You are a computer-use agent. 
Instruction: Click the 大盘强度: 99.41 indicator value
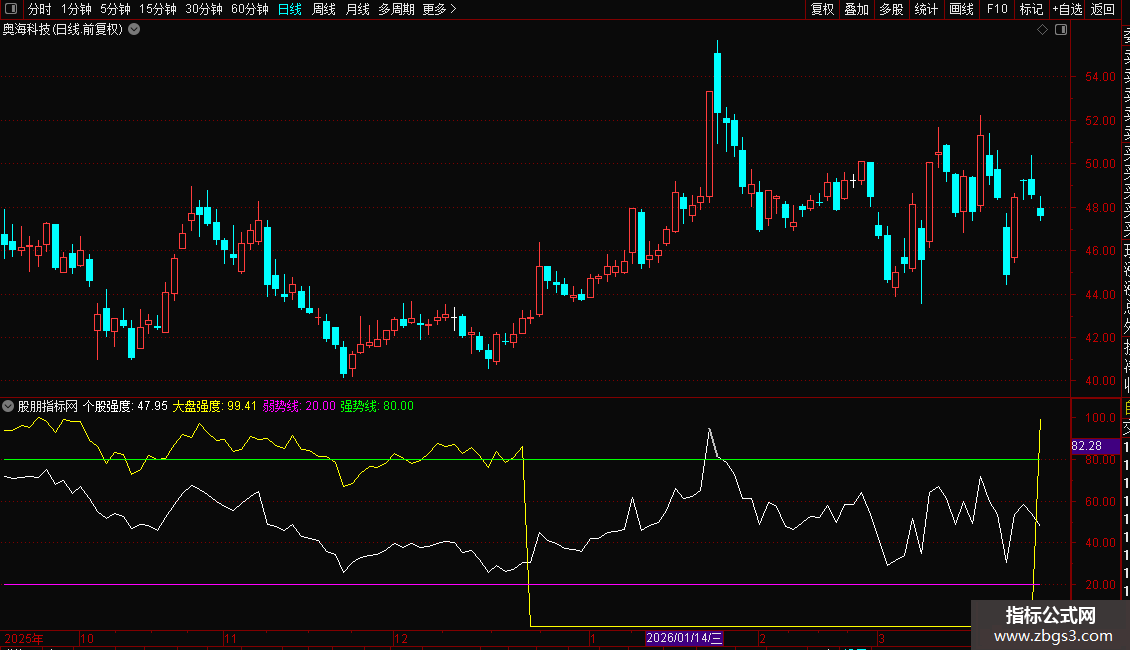click(214, 406)
